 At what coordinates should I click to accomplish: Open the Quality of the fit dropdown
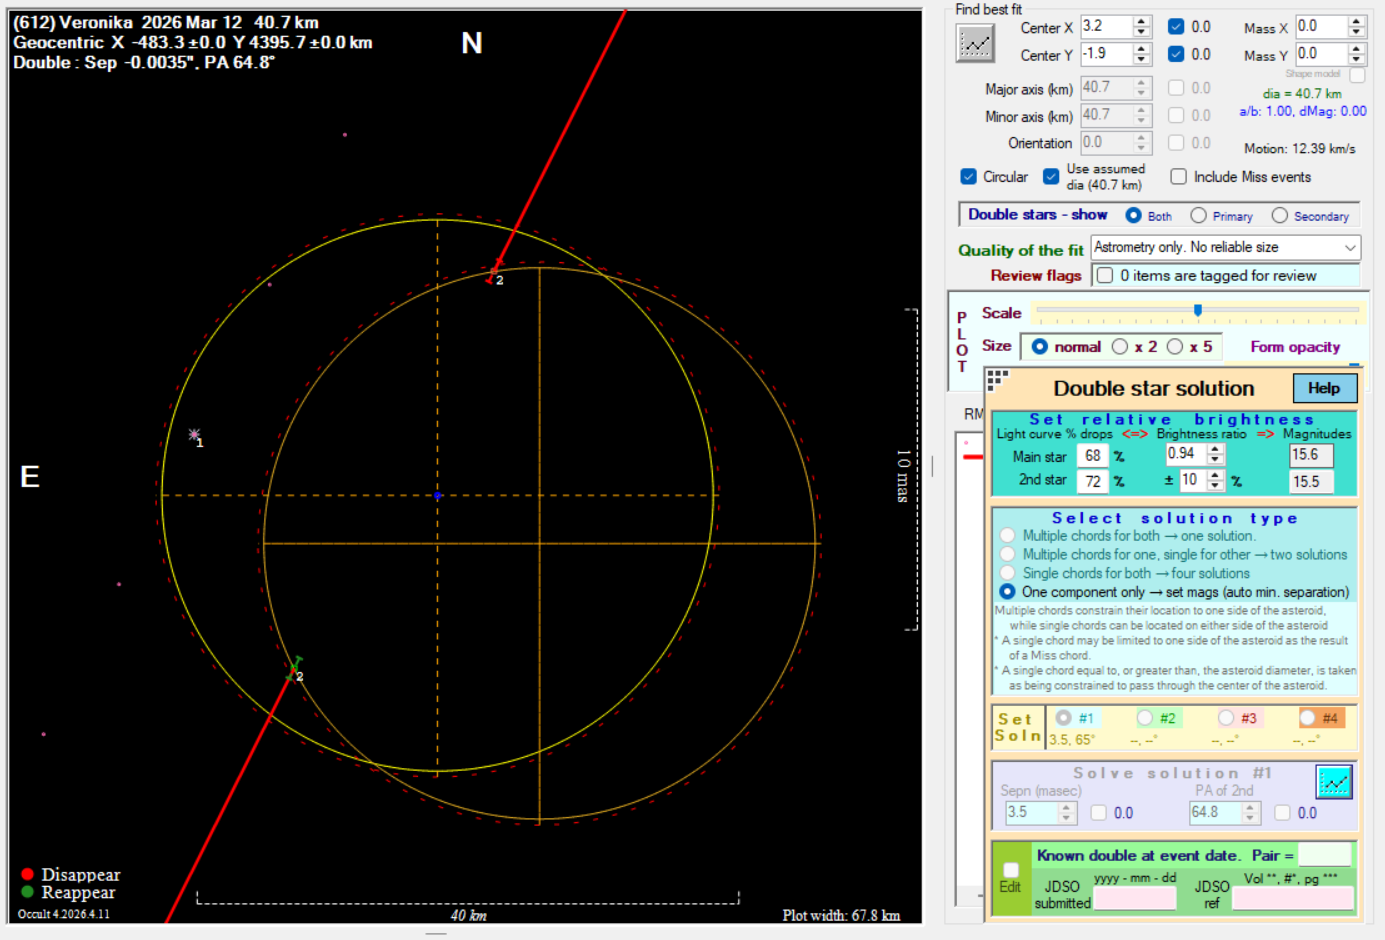(1350, 247)
